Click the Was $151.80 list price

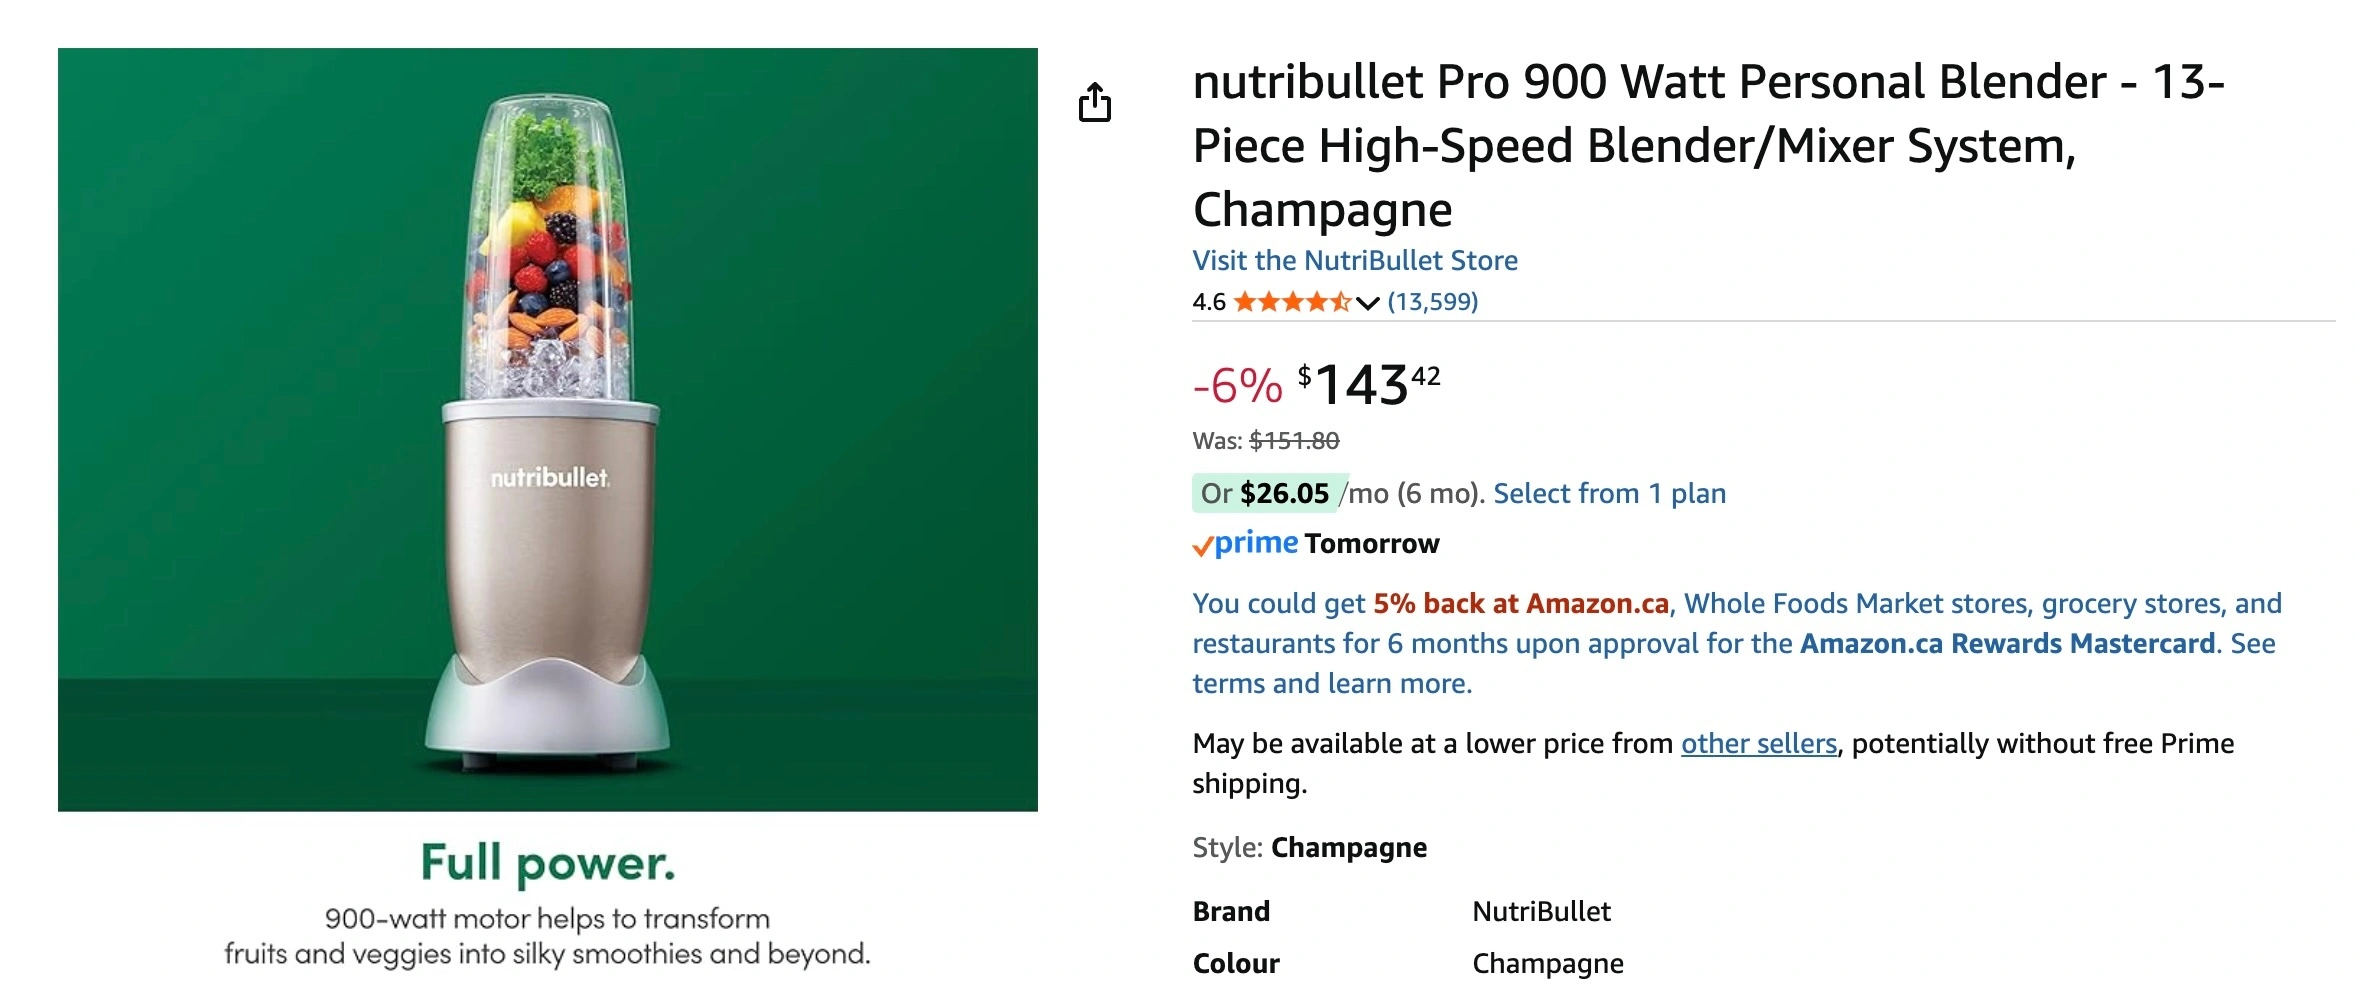pyautogui.click(x=1265, y=441)
